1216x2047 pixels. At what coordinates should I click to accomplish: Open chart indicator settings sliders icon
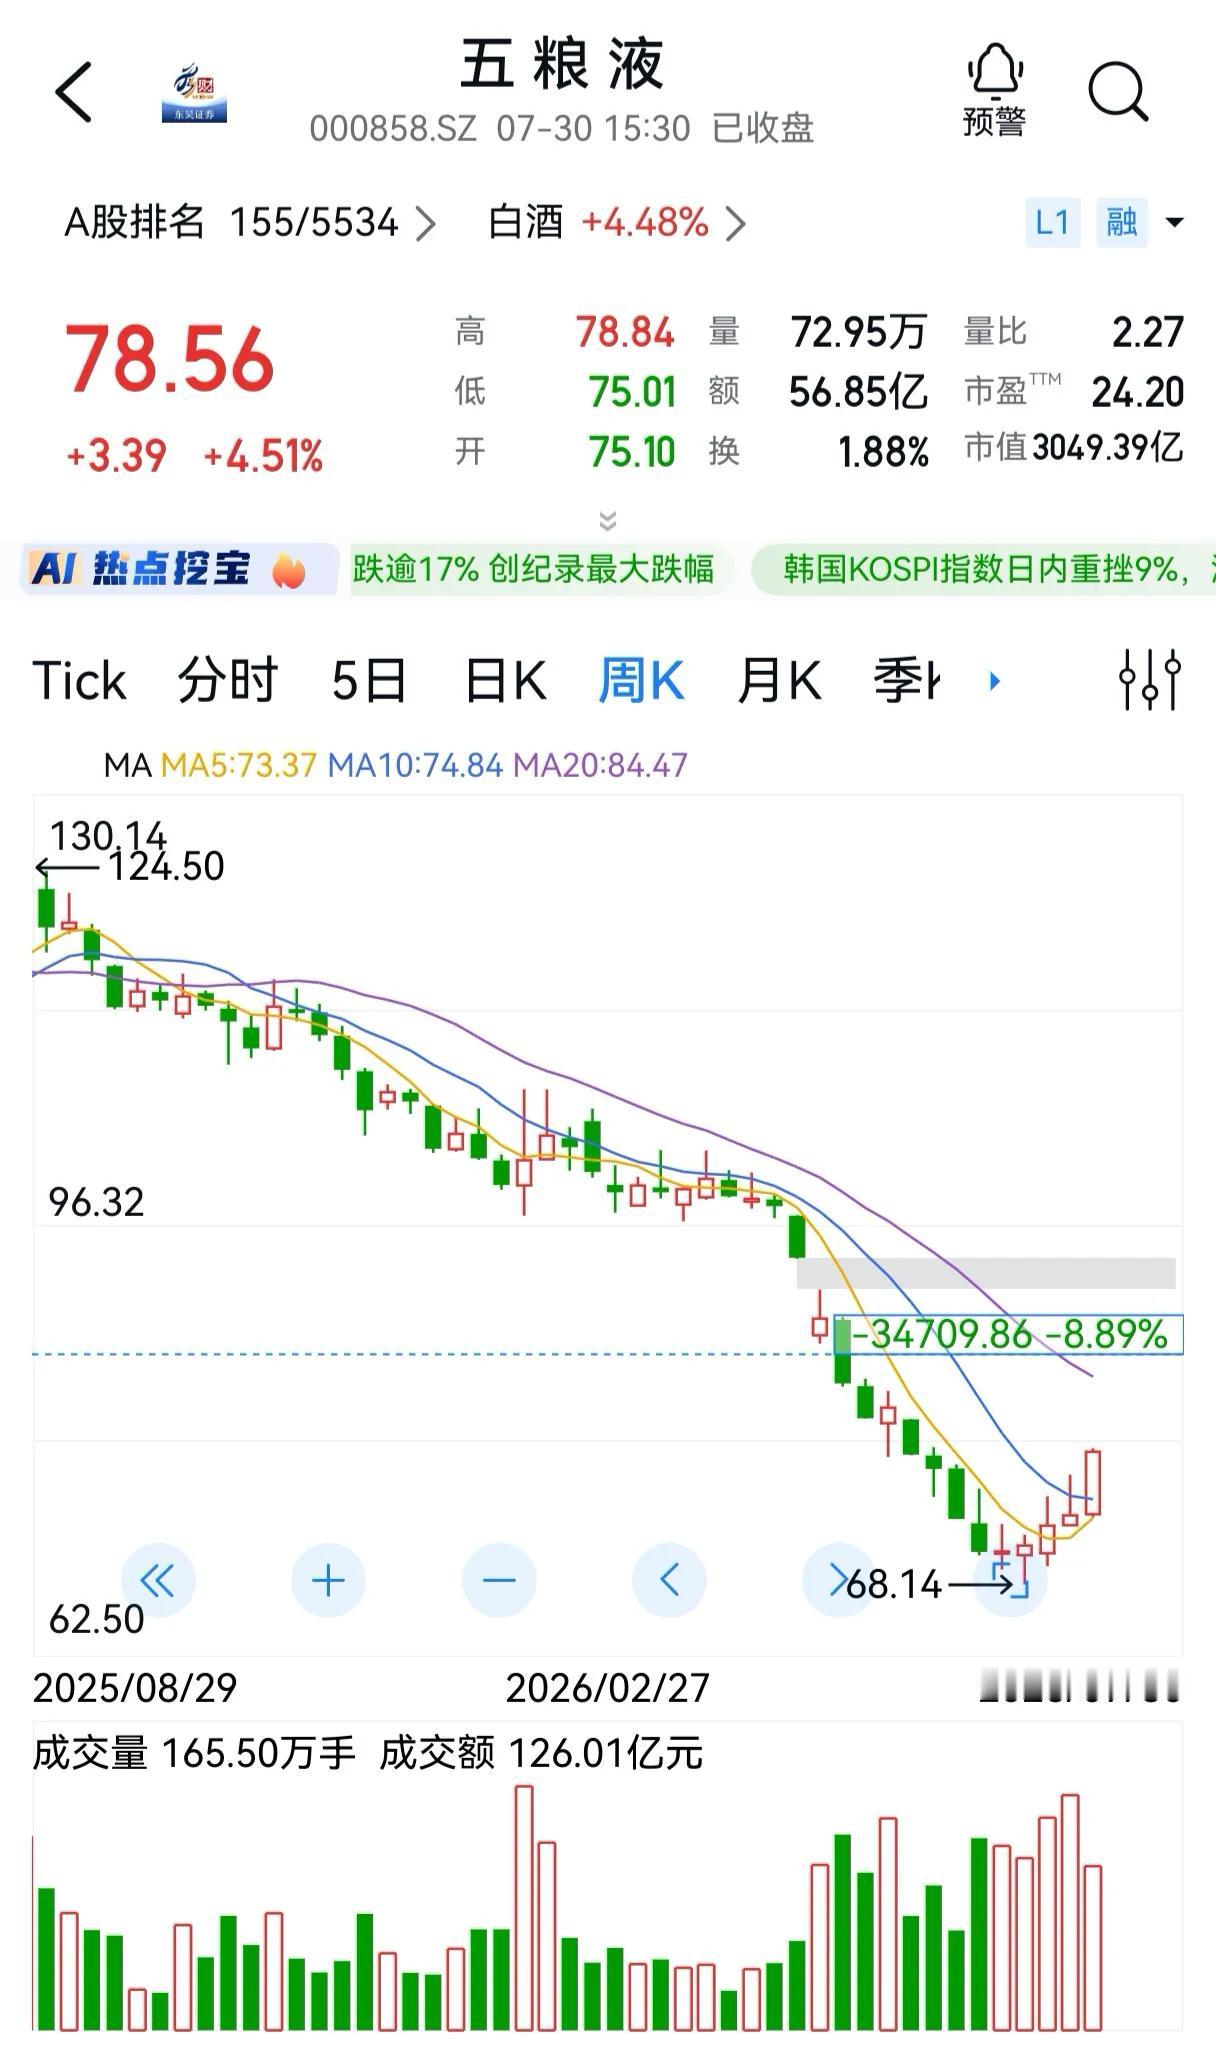pyautogui.click(x=1150, y=680)
